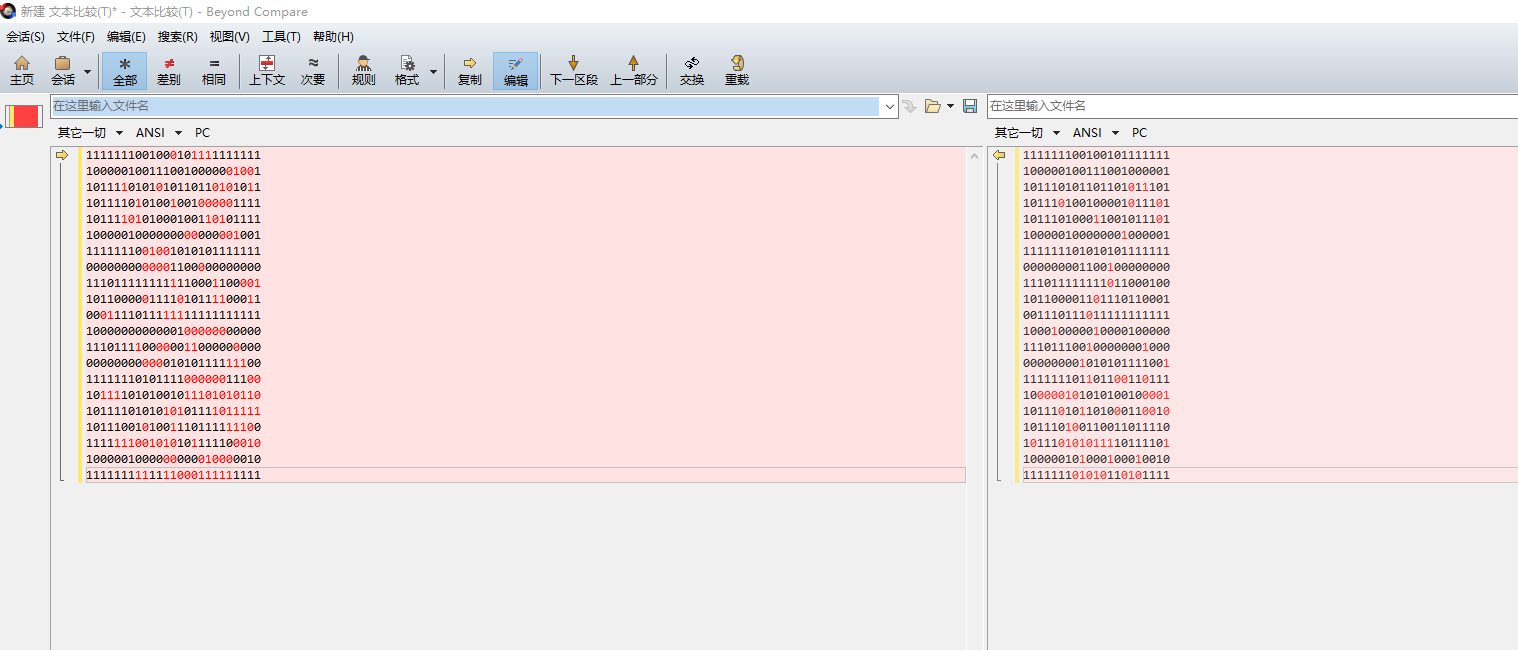
Task: Click the 重载 reload icon
Action: click(737, 70)
